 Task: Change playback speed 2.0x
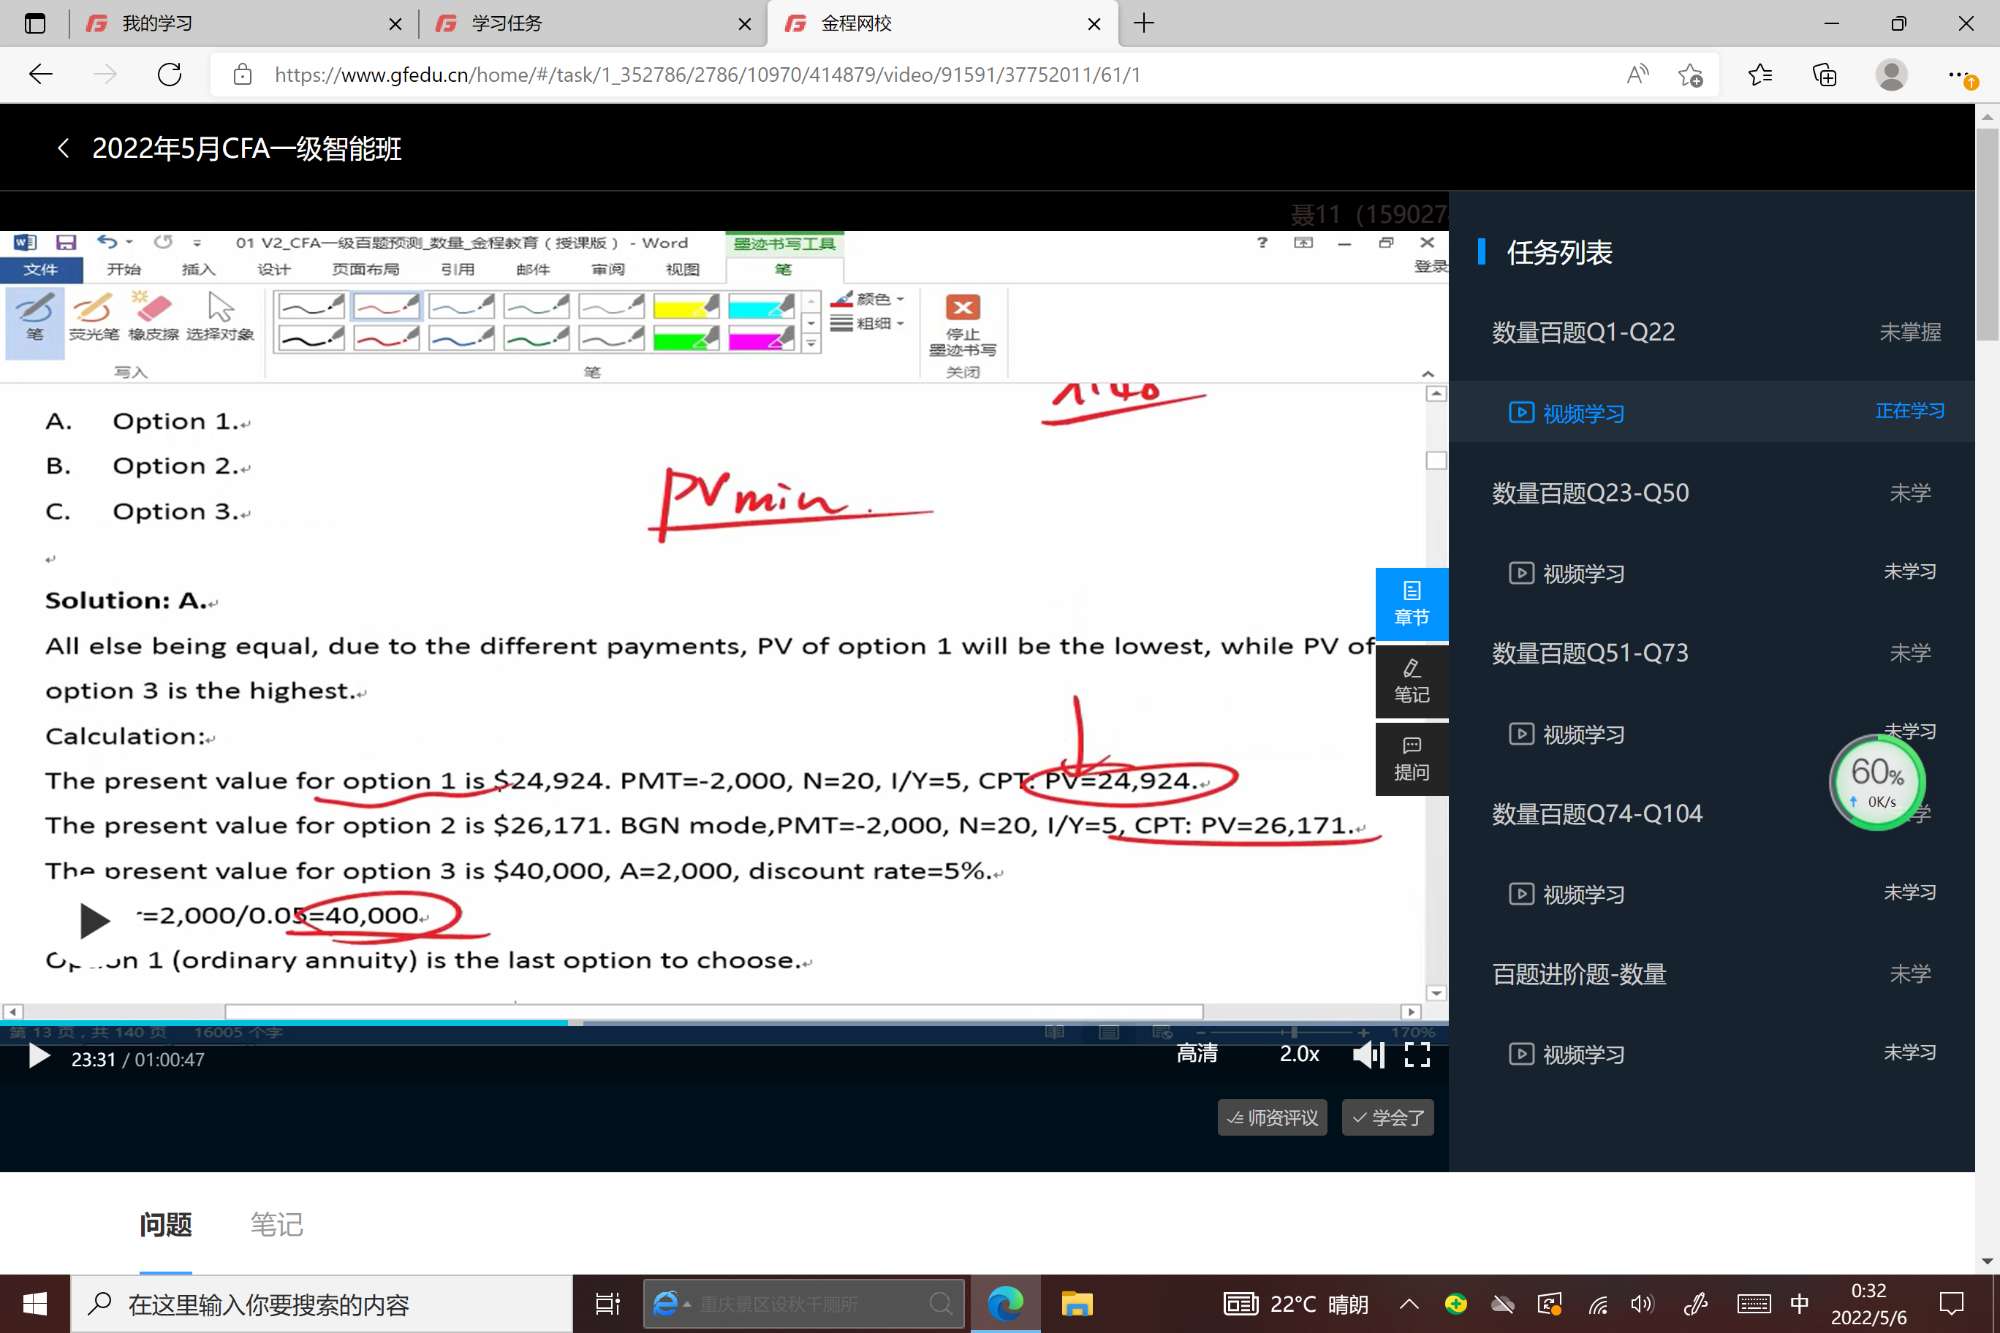(1299, 1054)
